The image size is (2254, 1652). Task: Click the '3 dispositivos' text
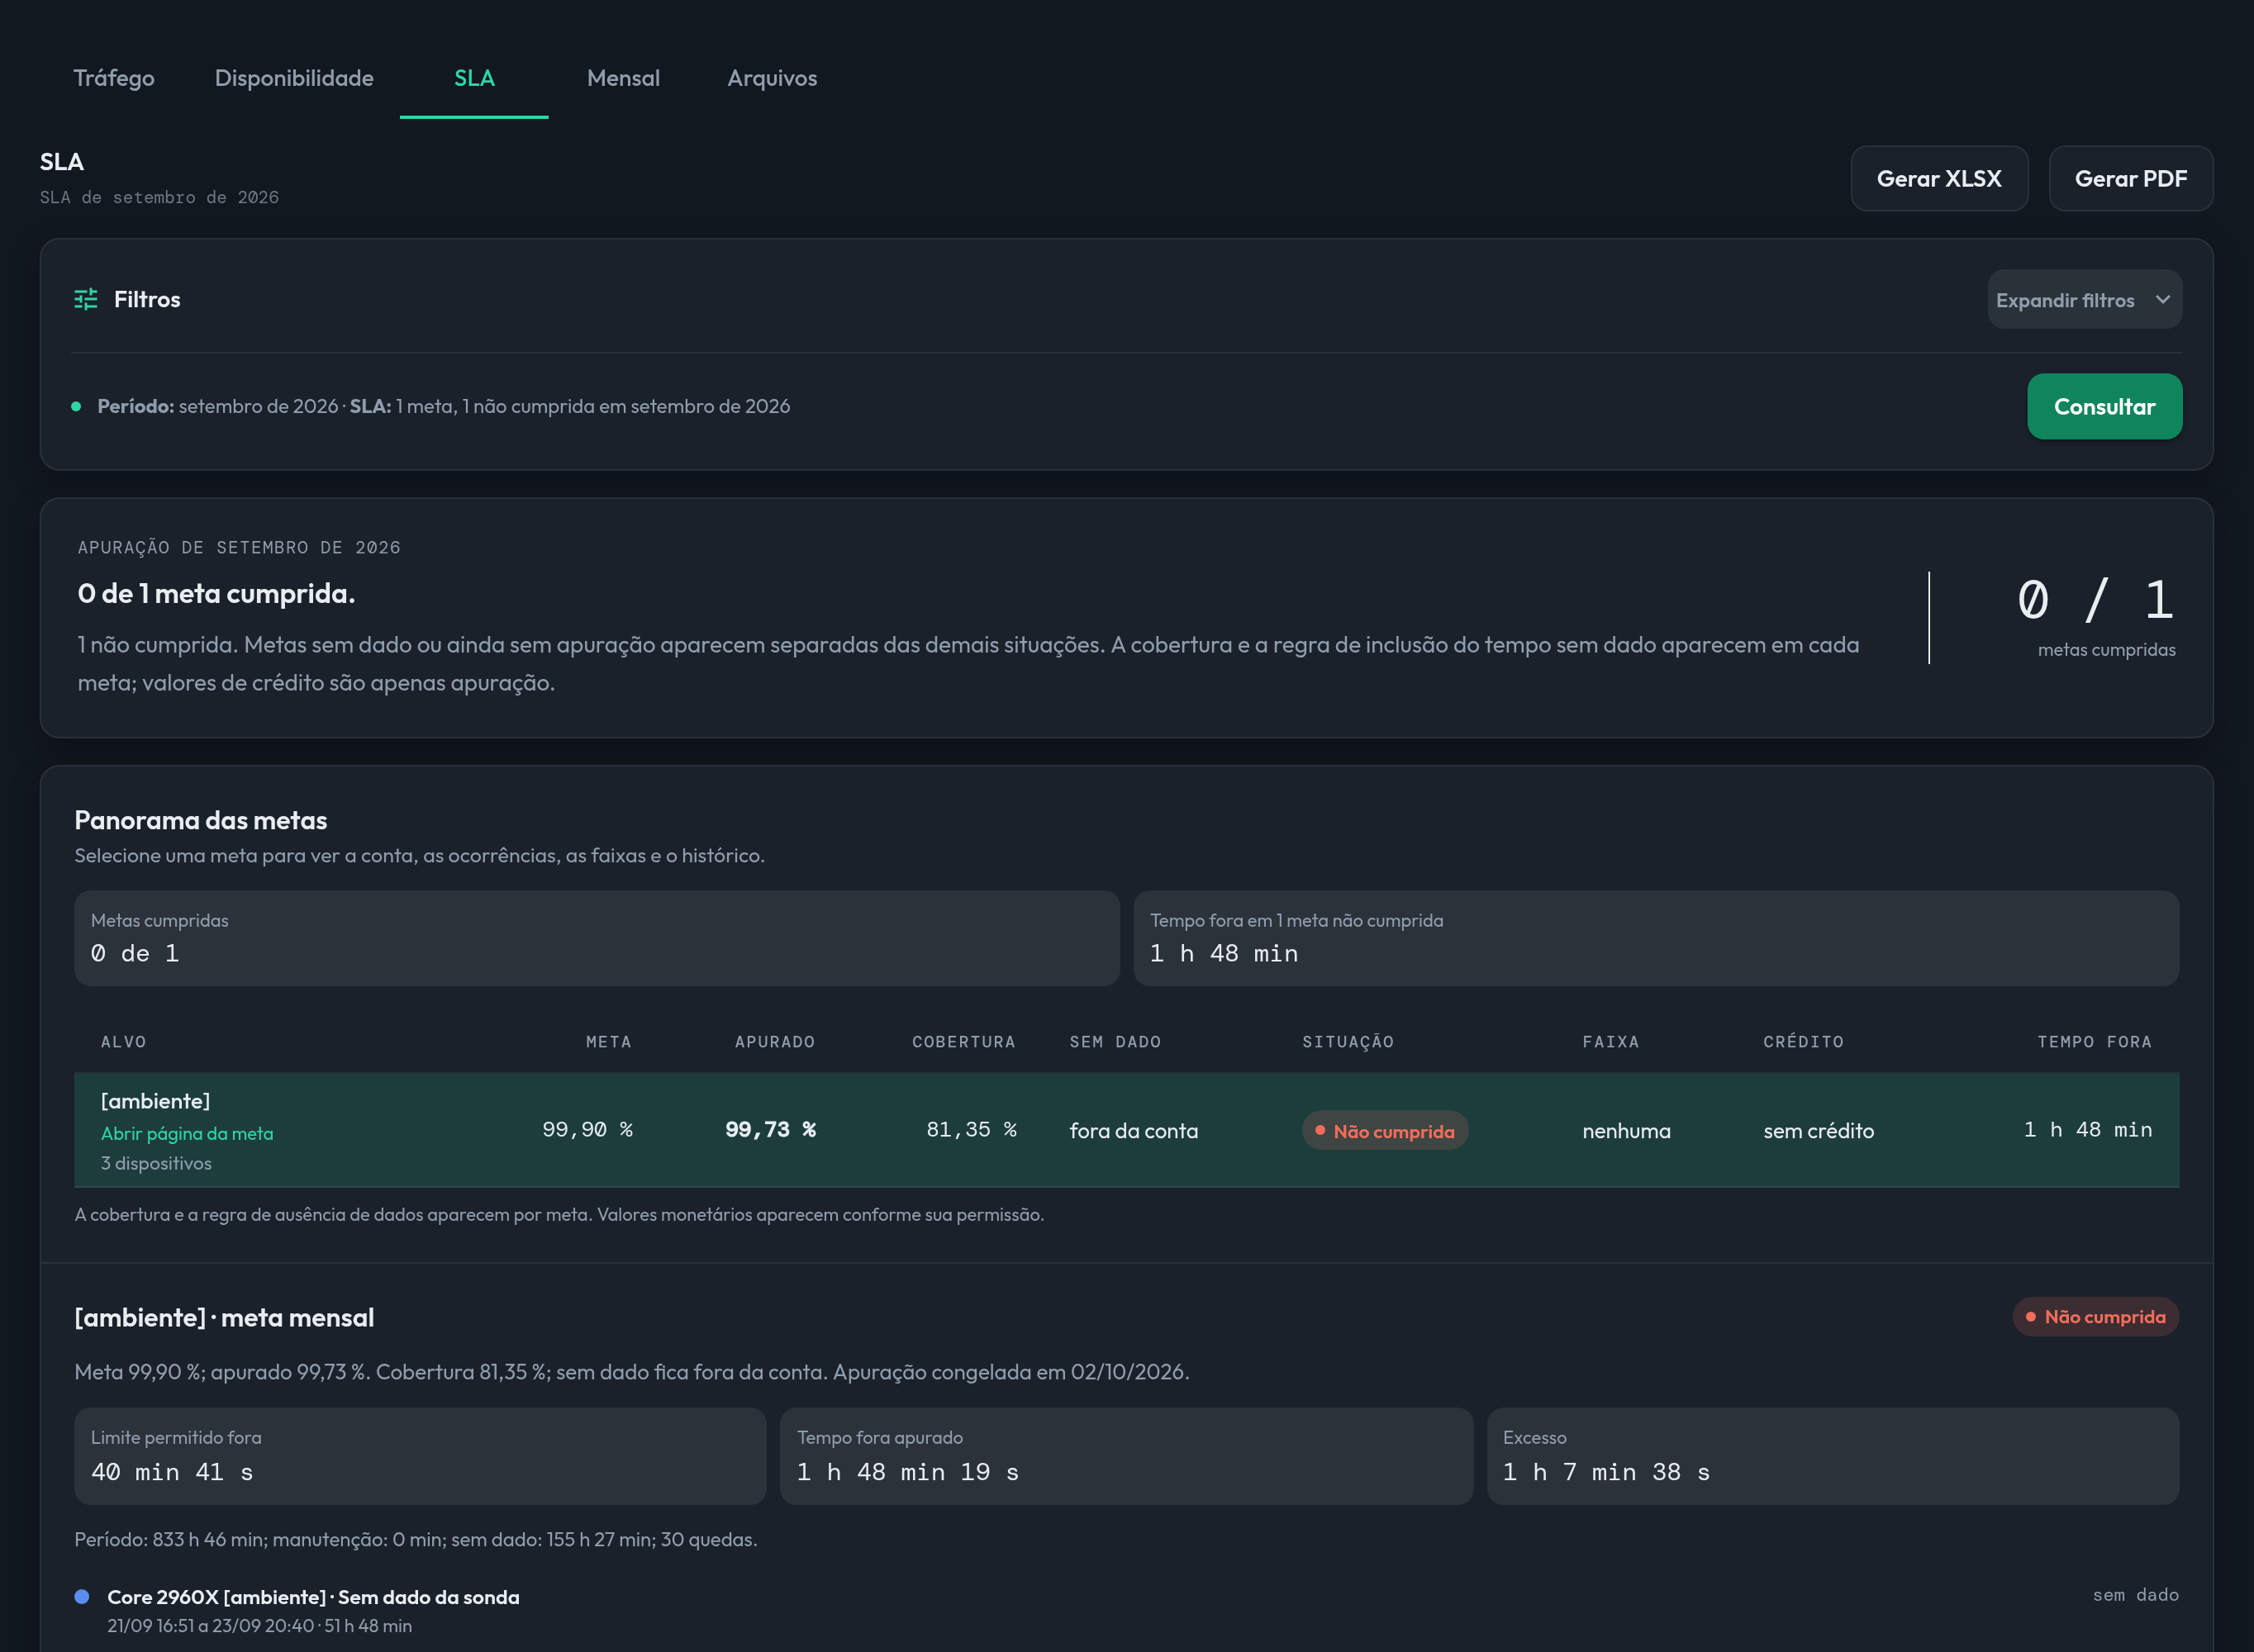click(156, 1163)
